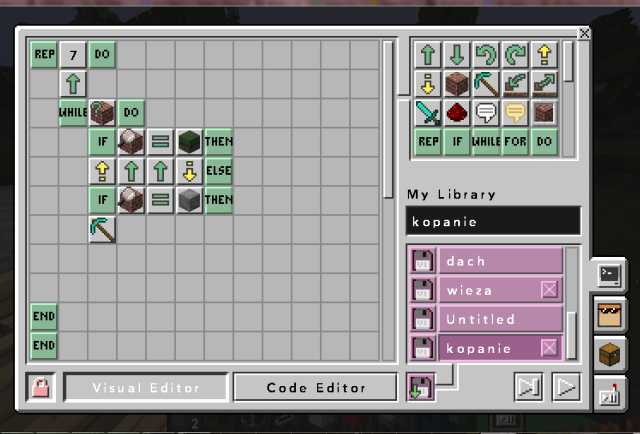
Task: Open the turtle face side tab with sunglasses
Action: [x=609, y=315]
